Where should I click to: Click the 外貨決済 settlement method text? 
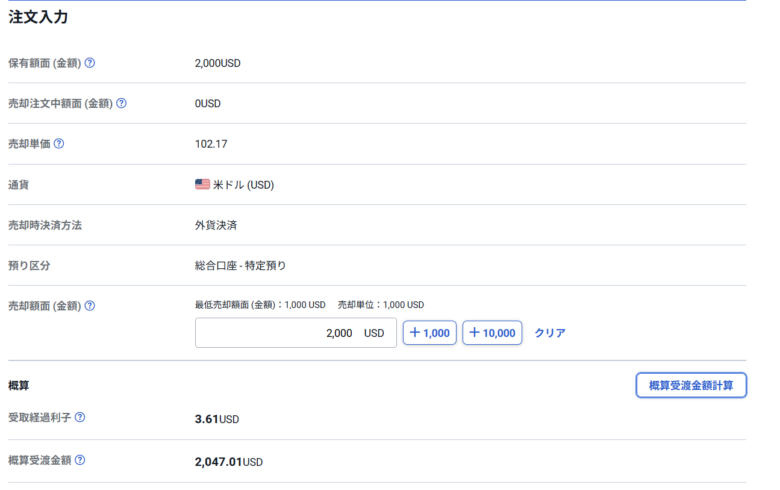pos(215,225)
